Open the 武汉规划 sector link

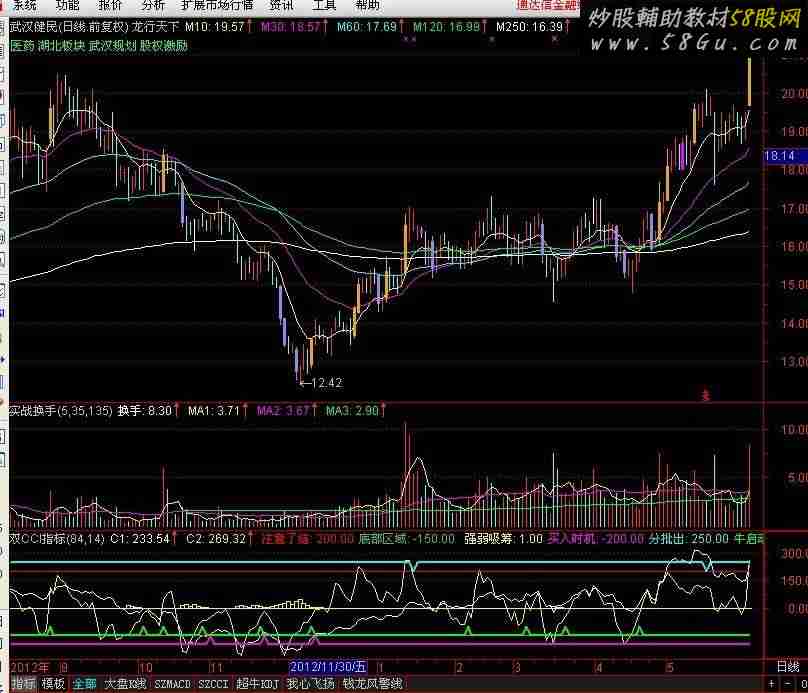coord(112,46)
